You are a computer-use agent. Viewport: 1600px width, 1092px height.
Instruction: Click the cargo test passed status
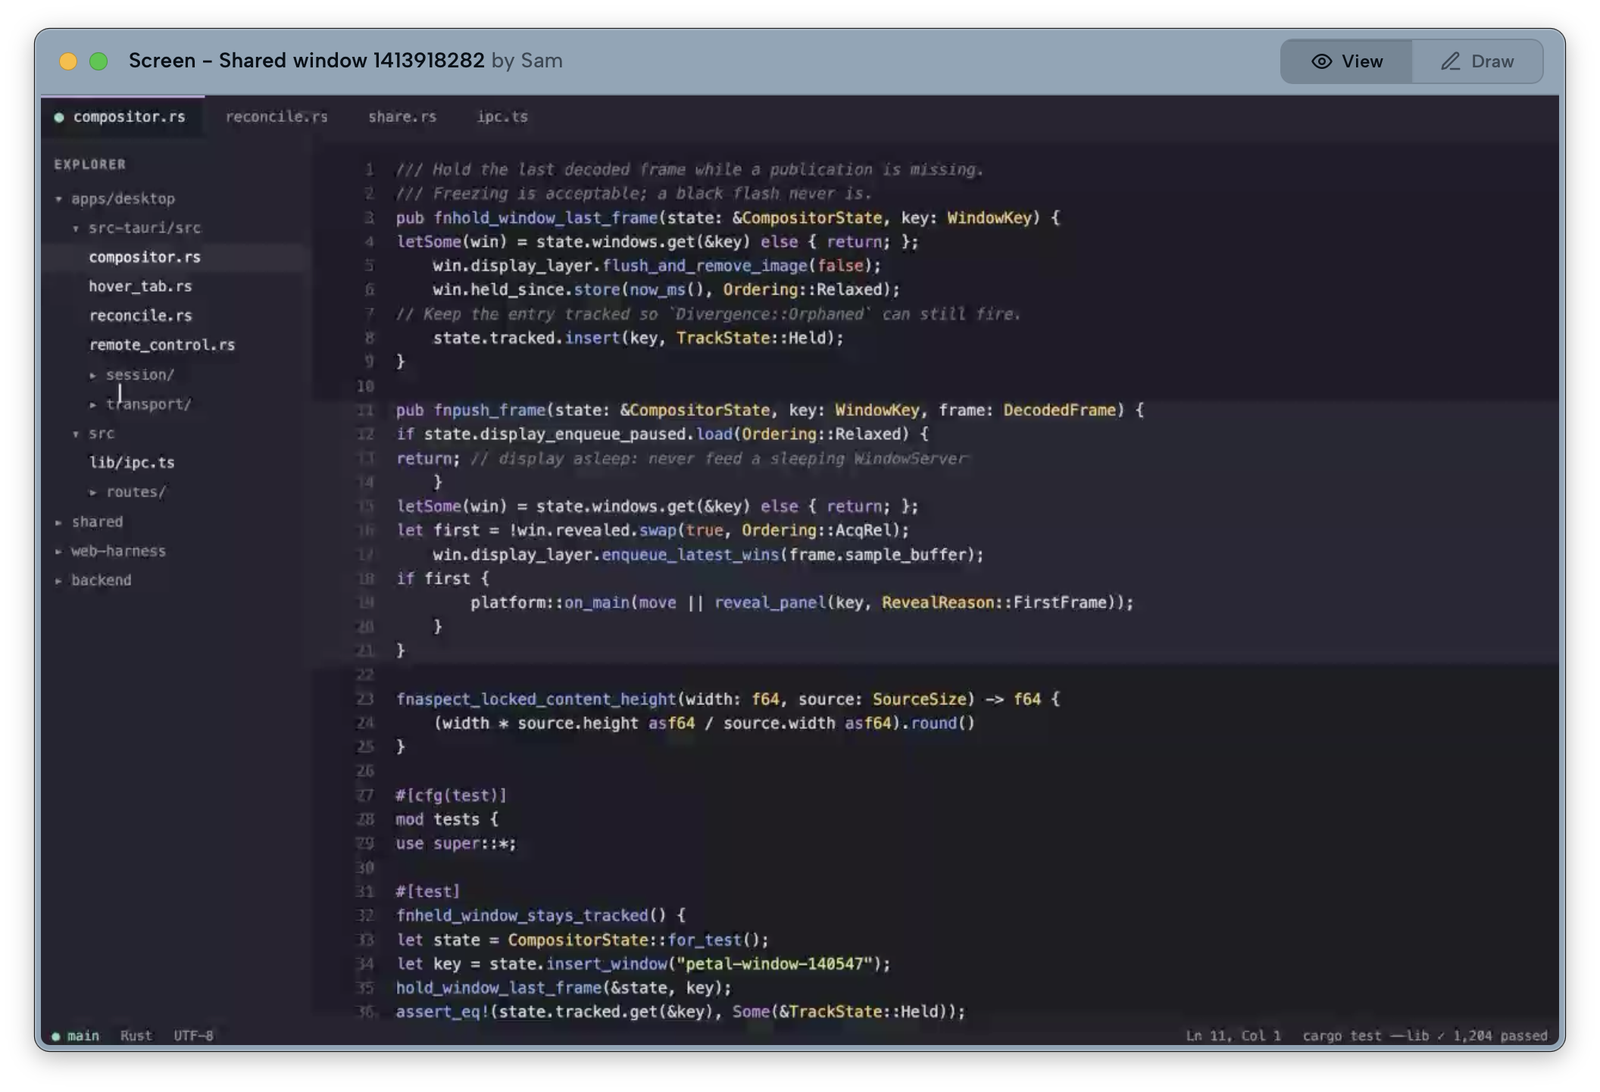[1425, 1036]
